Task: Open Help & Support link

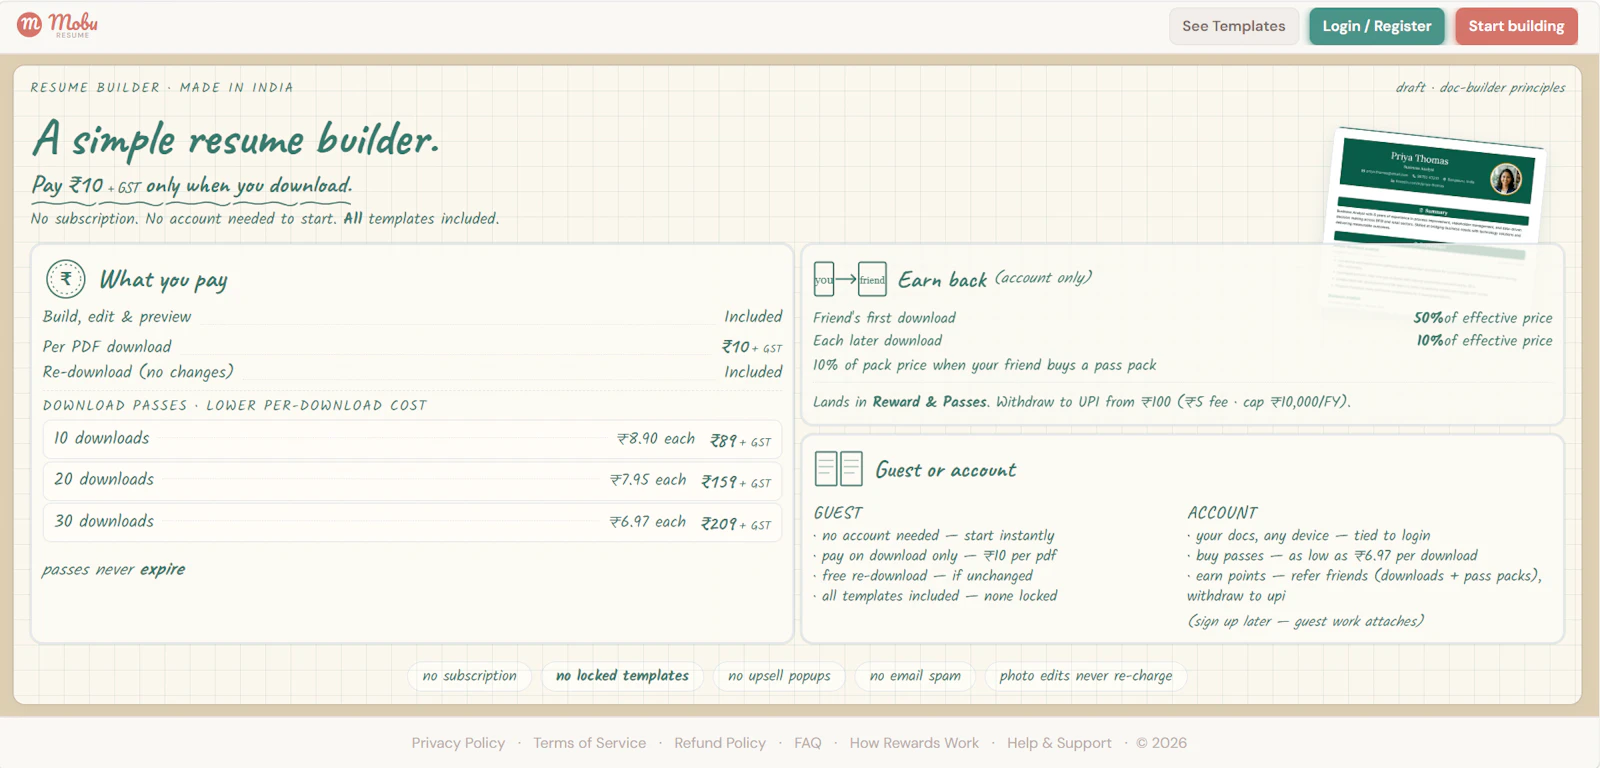Action: (x=1059, y=743)
